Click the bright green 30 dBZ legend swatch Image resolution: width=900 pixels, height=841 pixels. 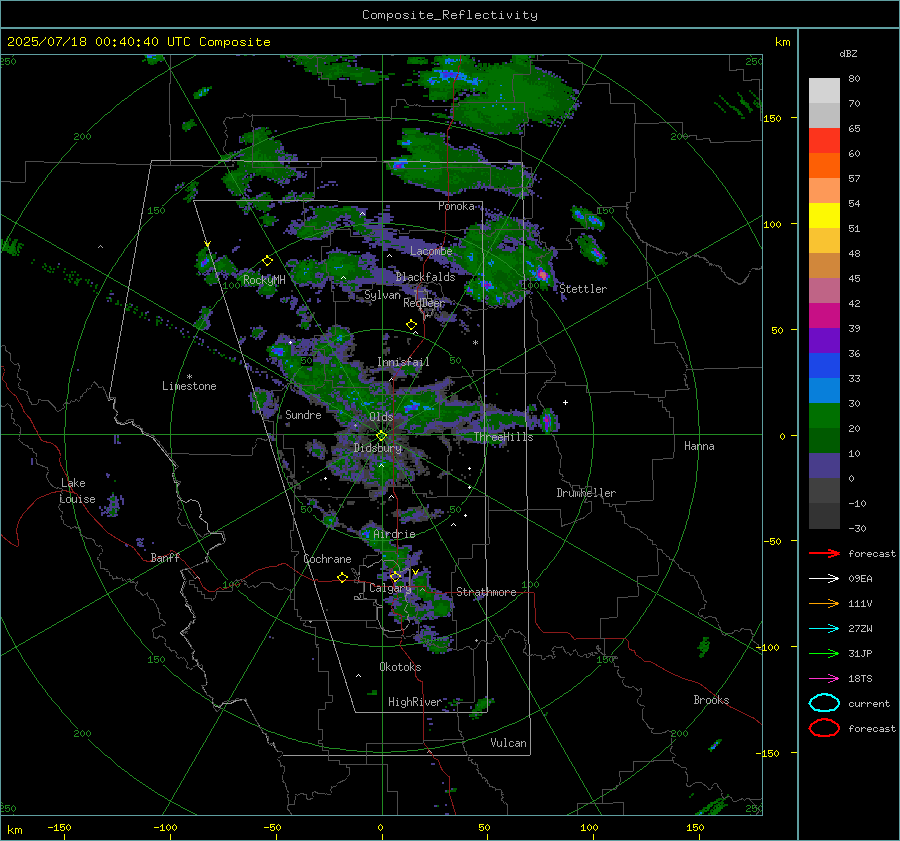pos(824,416)
